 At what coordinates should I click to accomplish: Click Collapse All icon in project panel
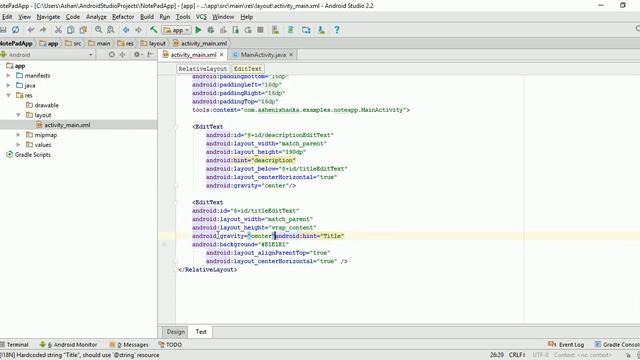122,55
